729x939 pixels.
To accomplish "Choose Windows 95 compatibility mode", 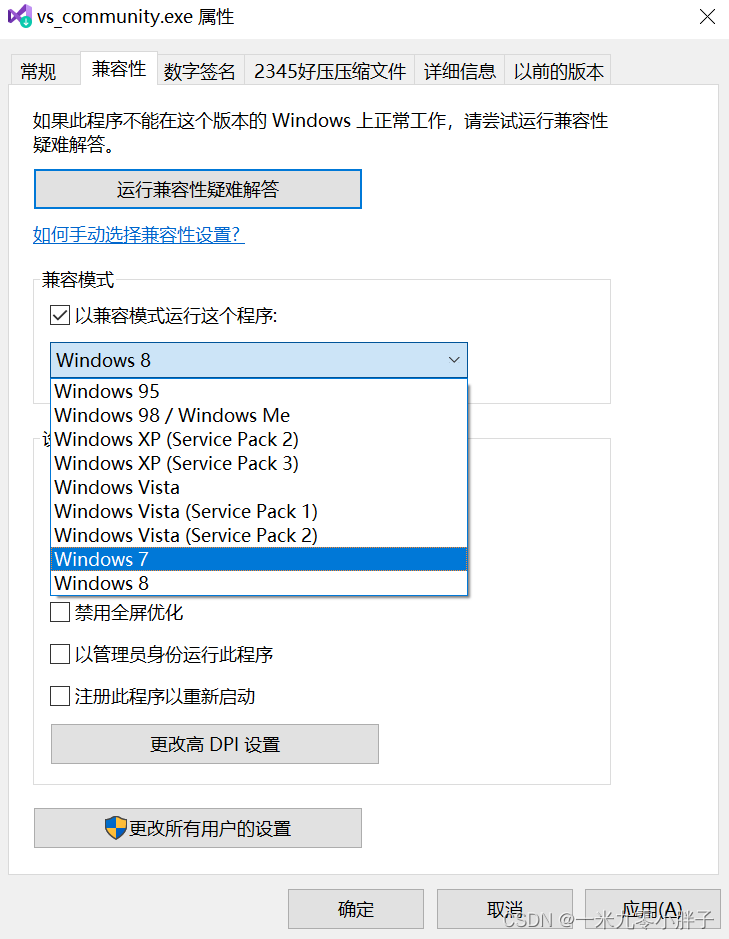I will 106,391.
